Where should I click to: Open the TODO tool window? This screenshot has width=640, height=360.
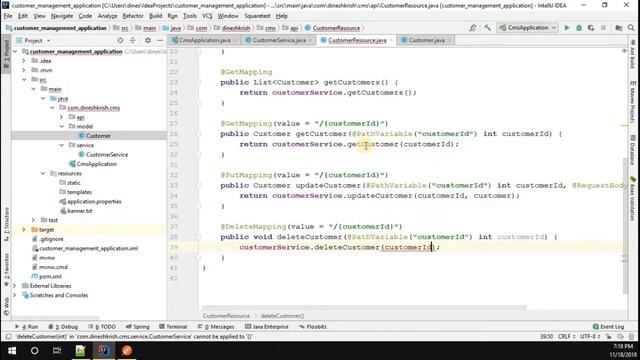(102, 327)
